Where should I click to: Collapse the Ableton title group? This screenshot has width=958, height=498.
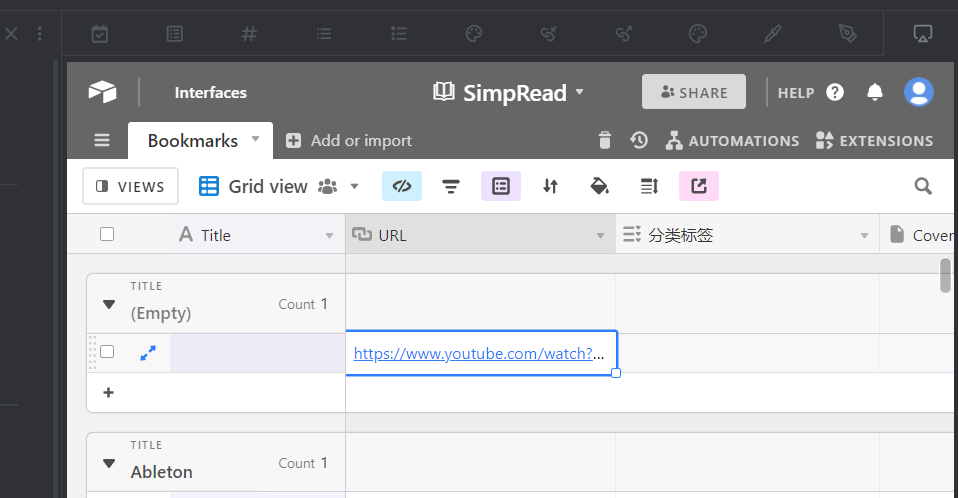click(x=109, y=463)
